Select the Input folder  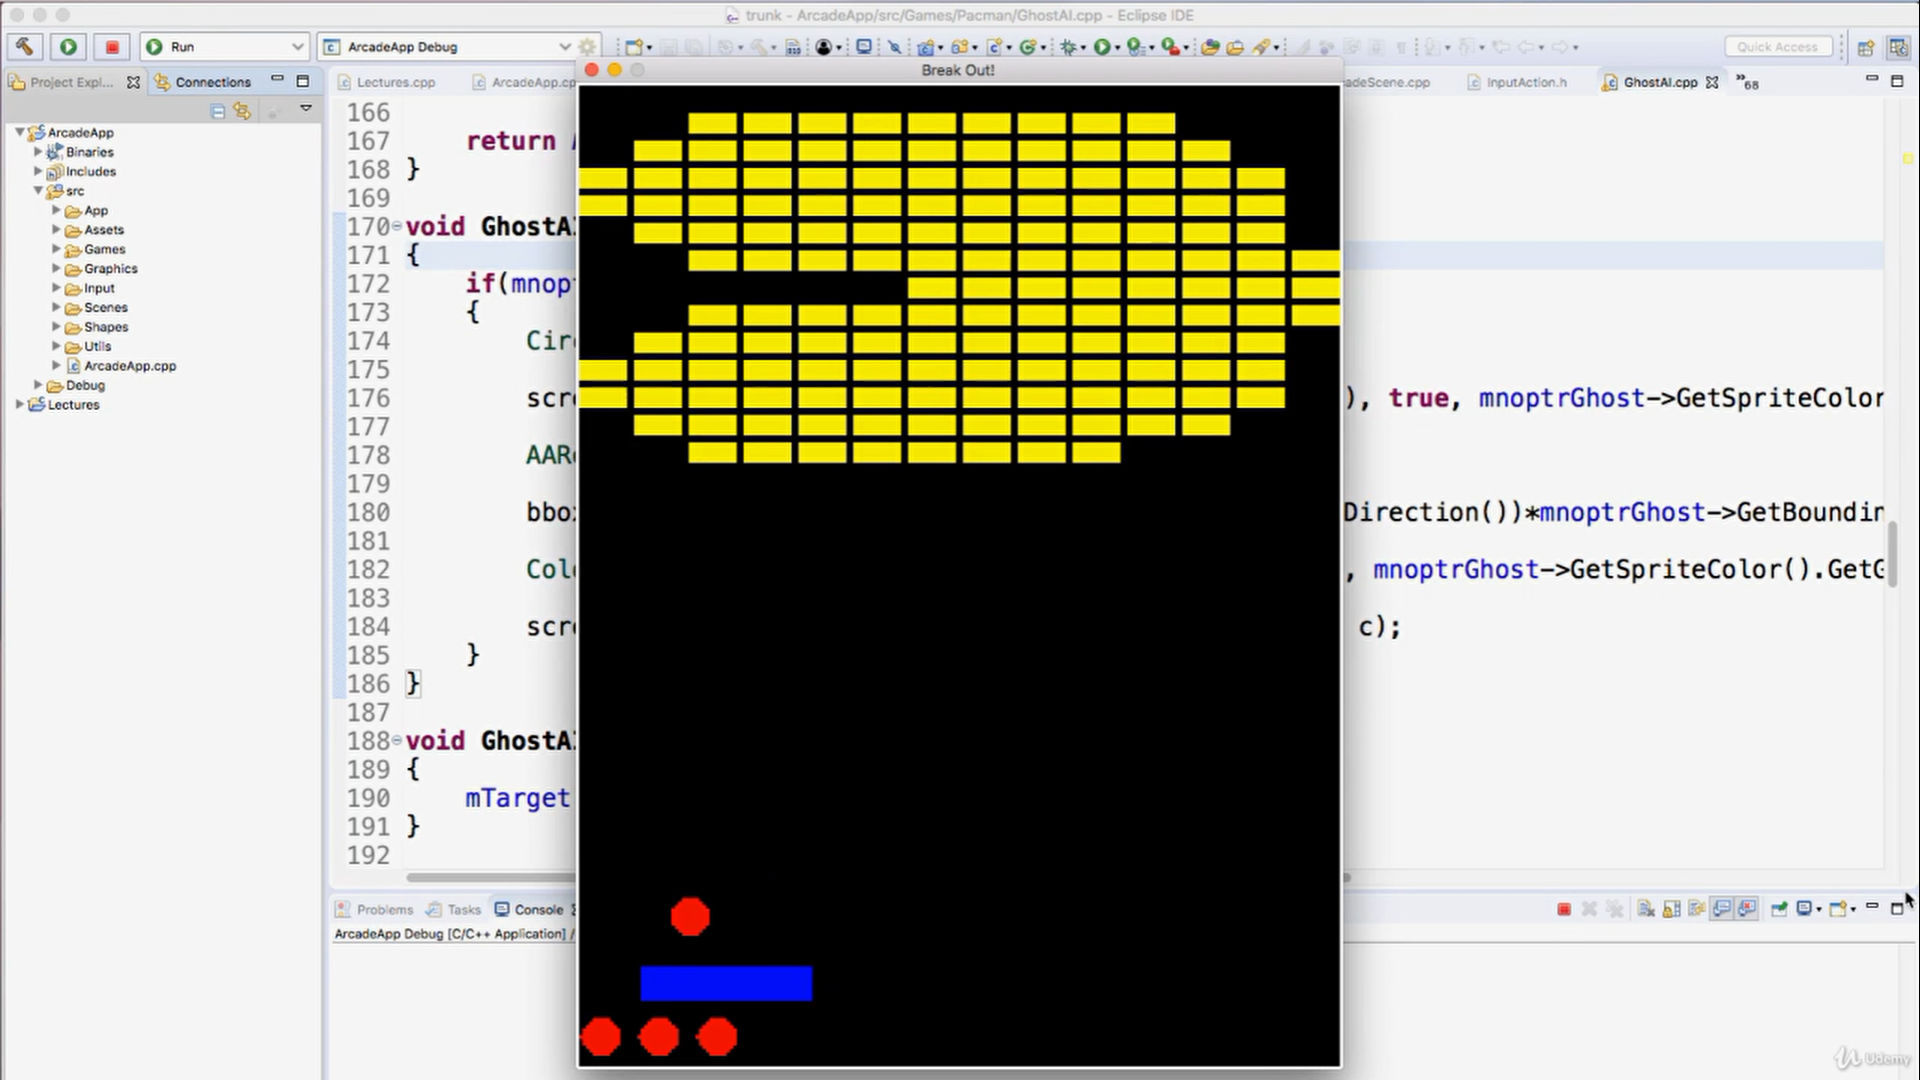pyautogui.click(x=91, y=287)
